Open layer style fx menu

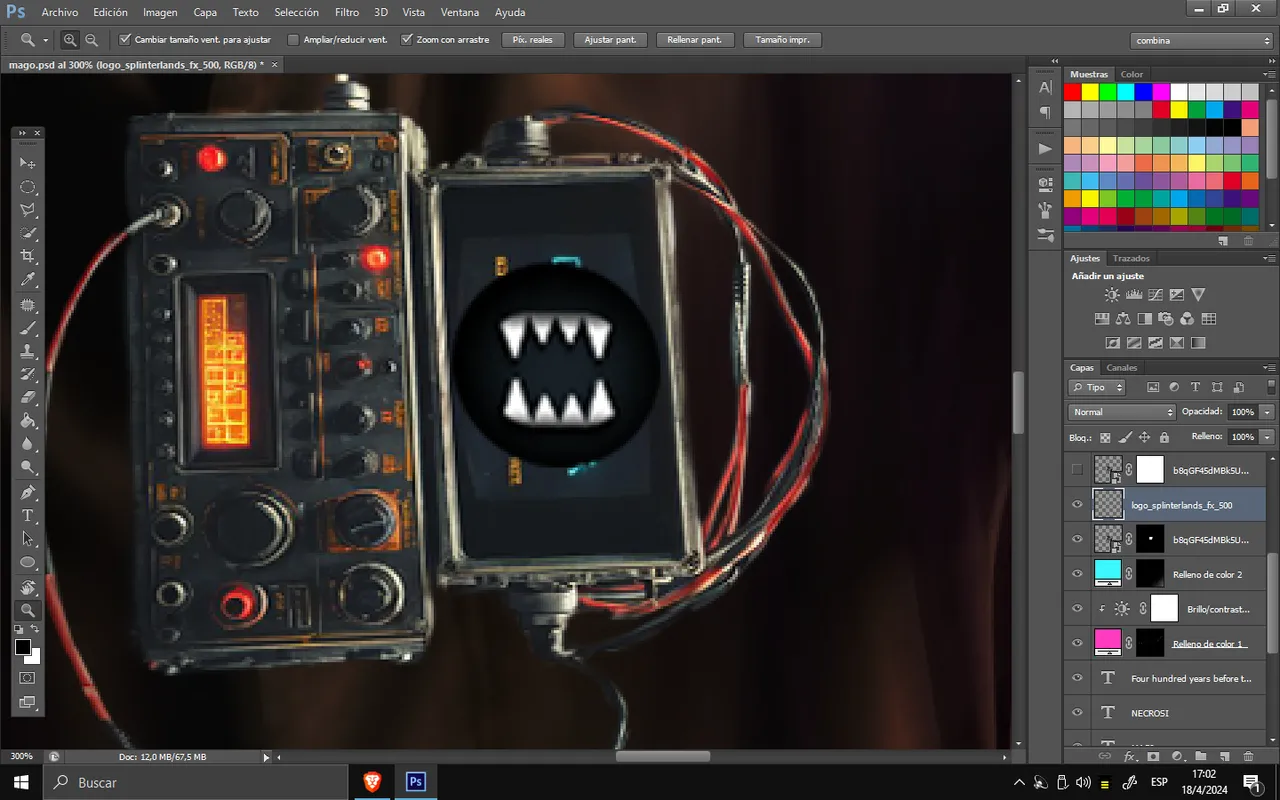point(1131,756)
